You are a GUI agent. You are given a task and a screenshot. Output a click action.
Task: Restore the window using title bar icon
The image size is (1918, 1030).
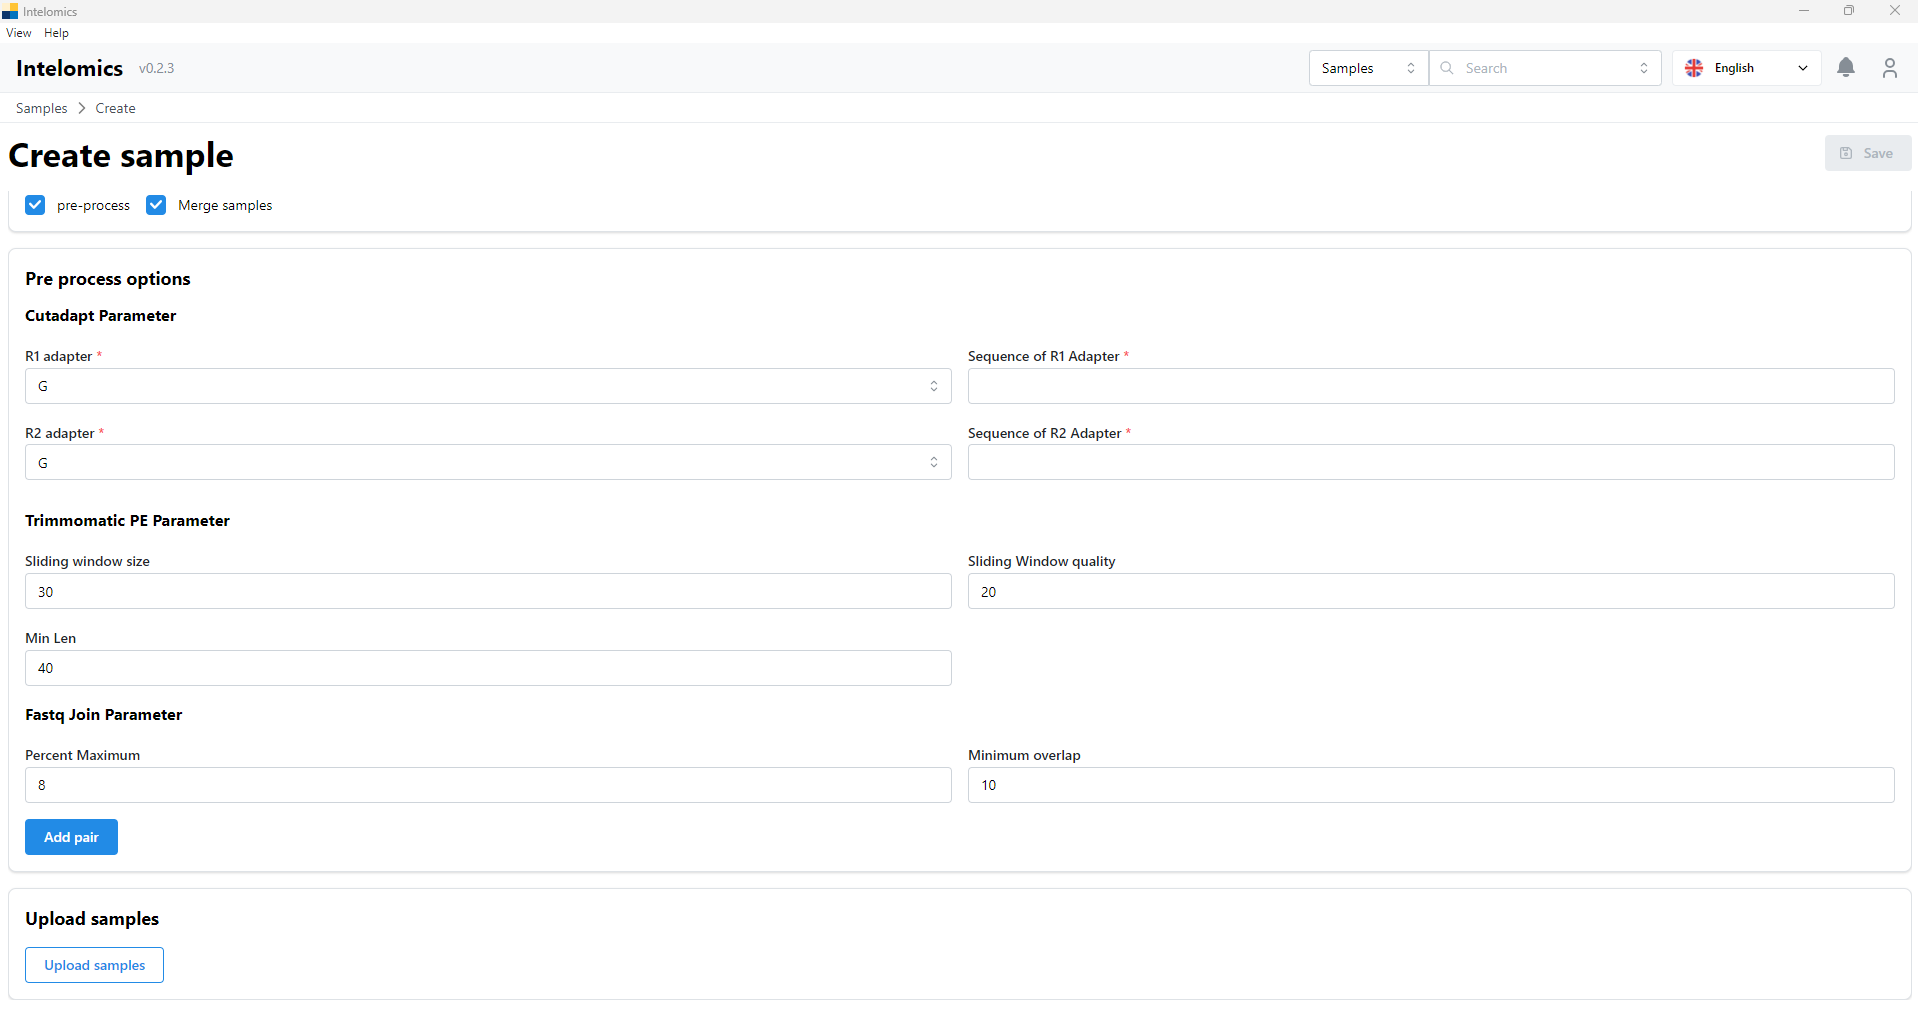[x=1849, y=11]
